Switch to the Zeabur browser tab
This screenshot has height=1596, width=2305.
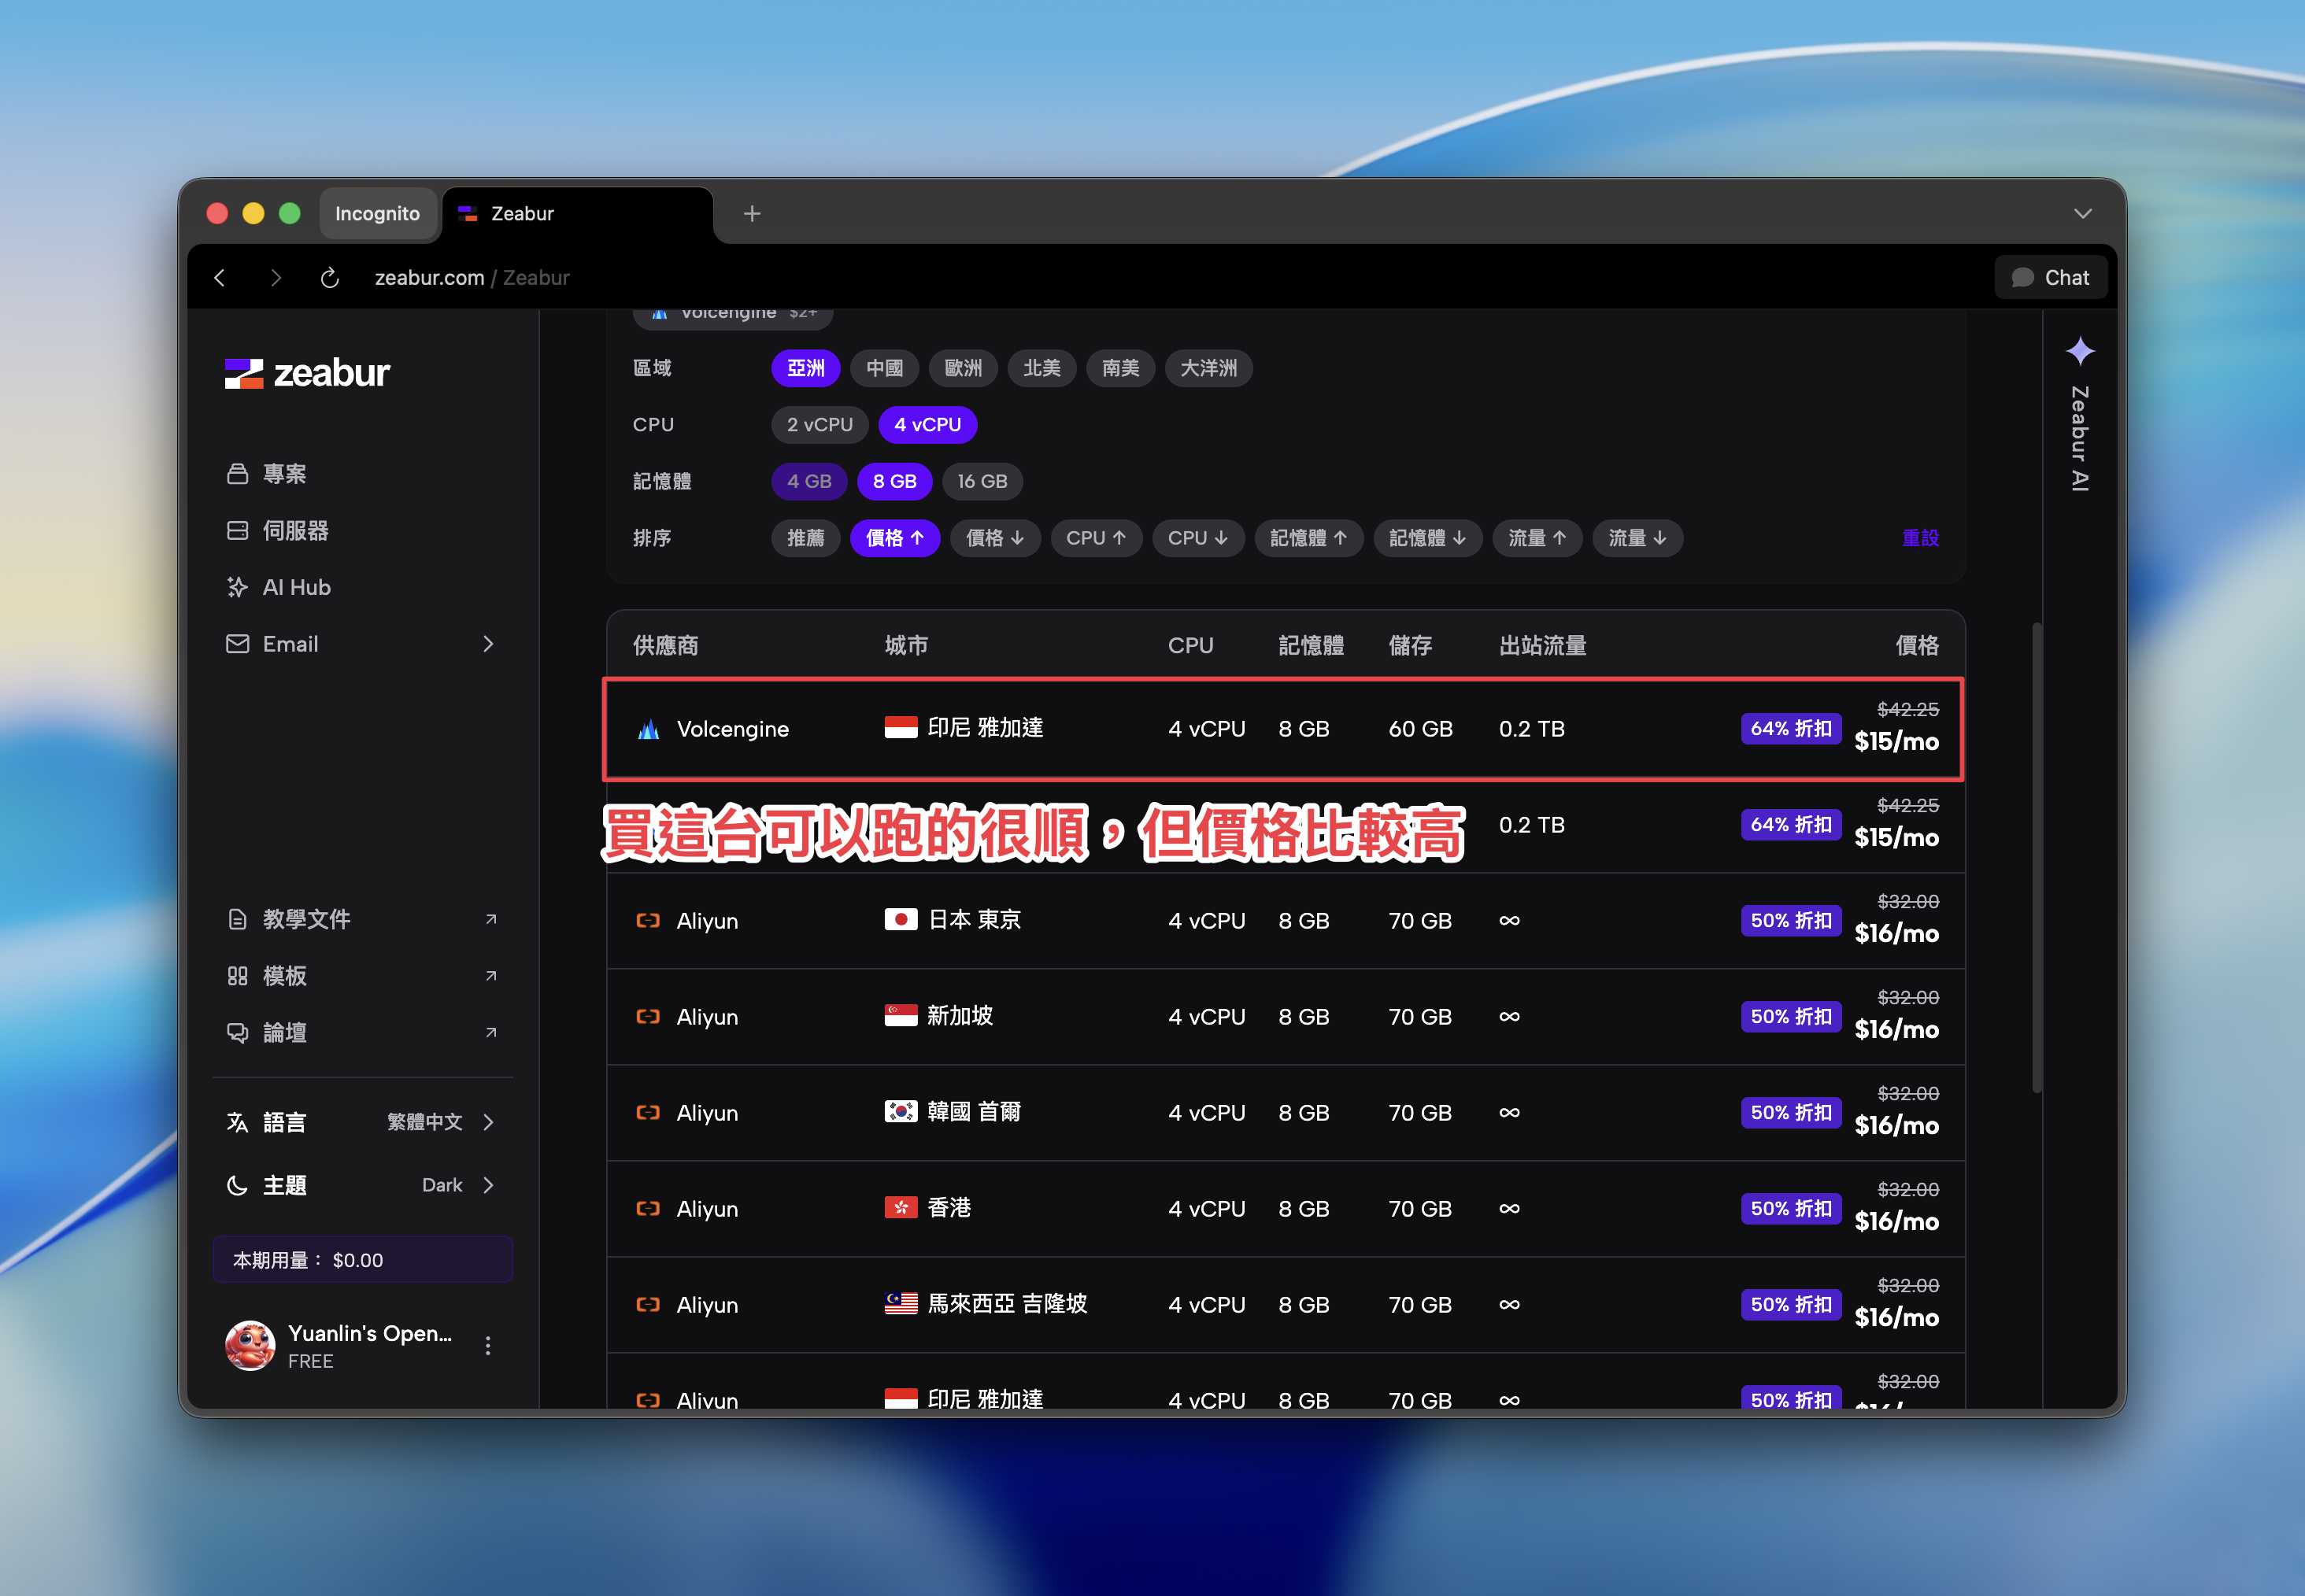pyautogui.click(x=577, y=213)
